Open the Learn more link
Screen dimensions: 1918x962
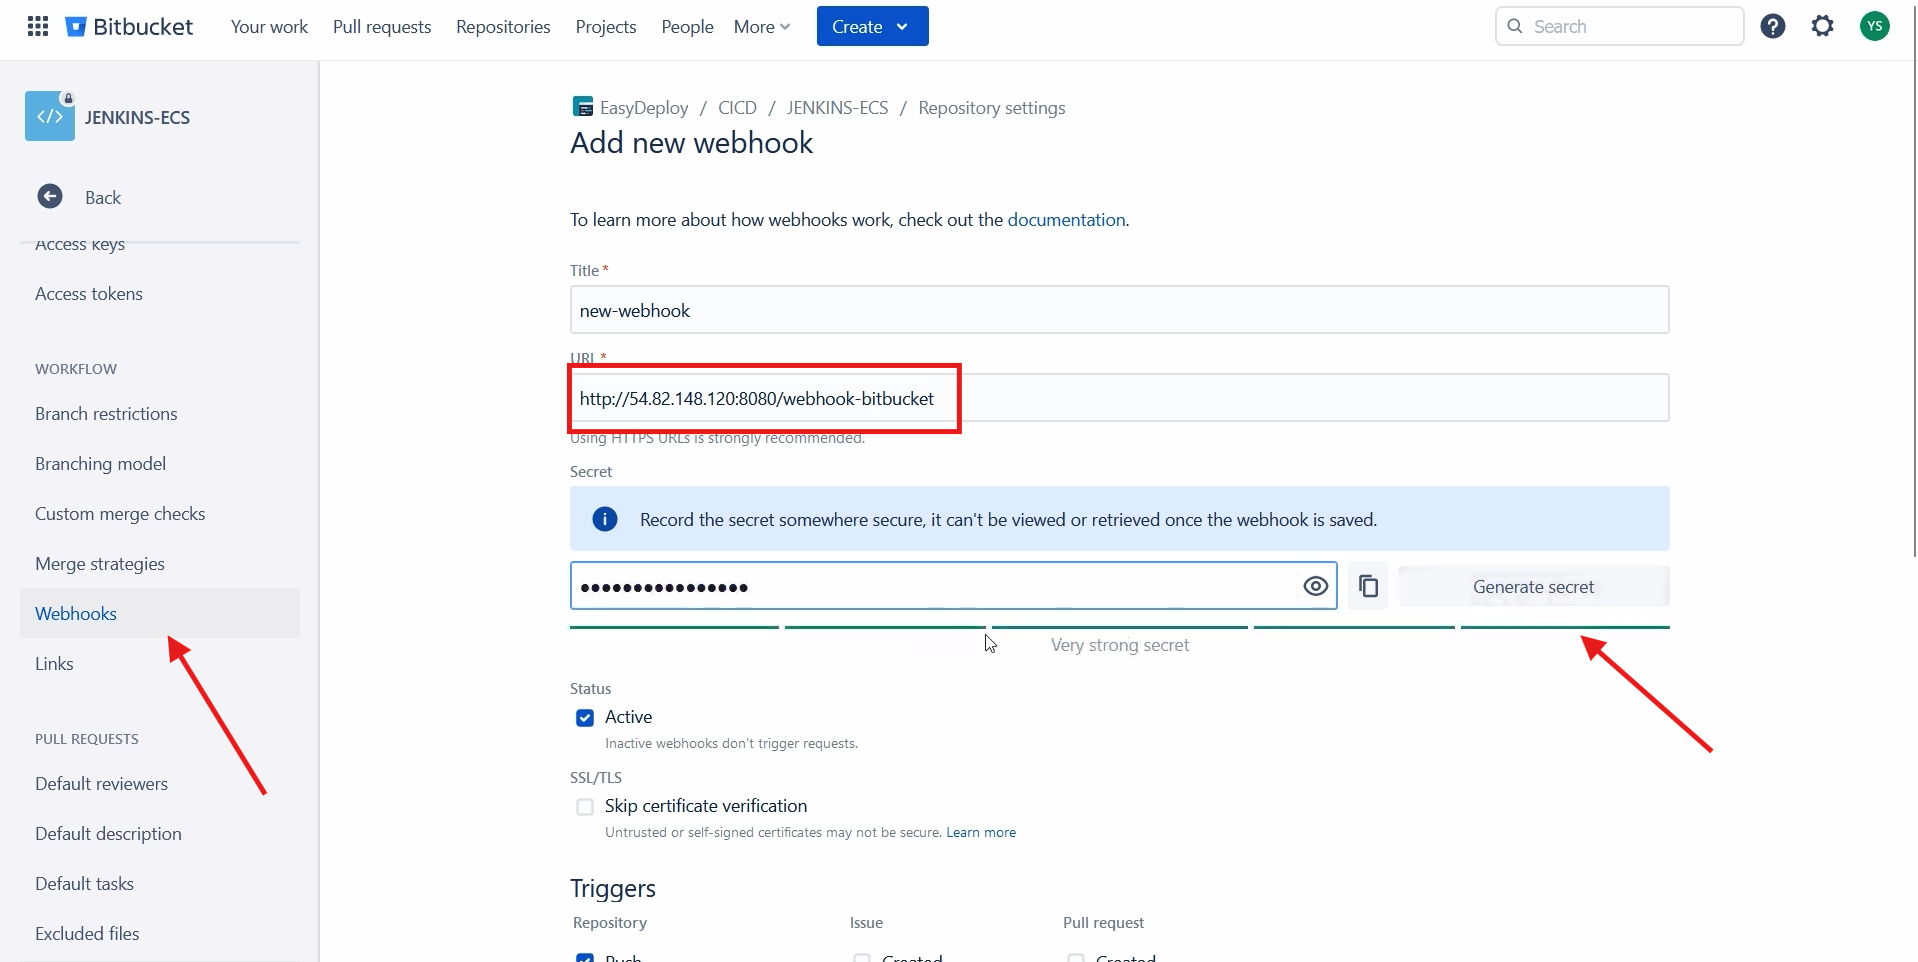[981, 832]
